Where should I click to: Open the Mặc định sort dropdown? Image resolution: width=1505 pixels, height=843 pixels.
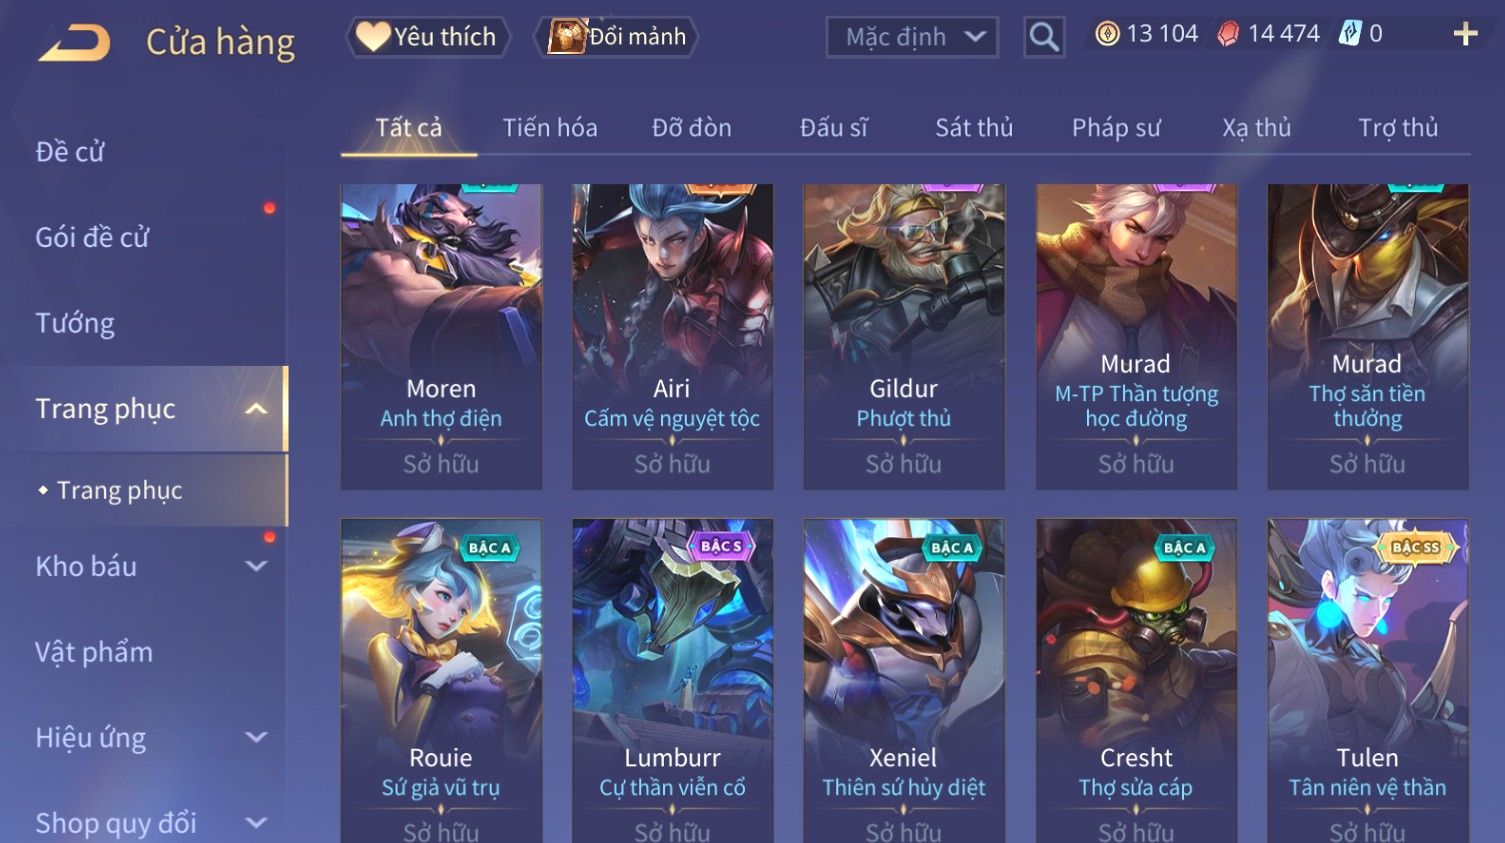tap(912, 37)
